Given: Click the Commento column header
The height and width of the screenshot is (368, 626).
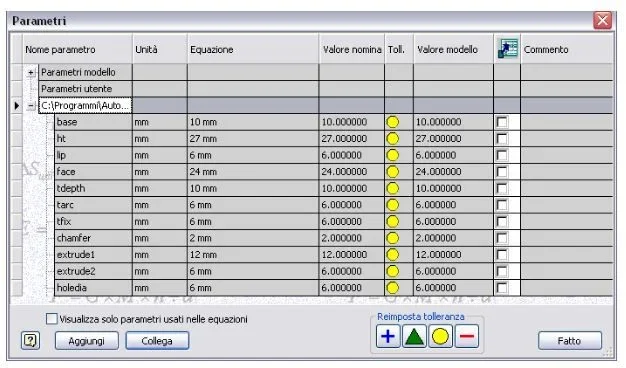Looking at the screenshot, I should [567, 49].
